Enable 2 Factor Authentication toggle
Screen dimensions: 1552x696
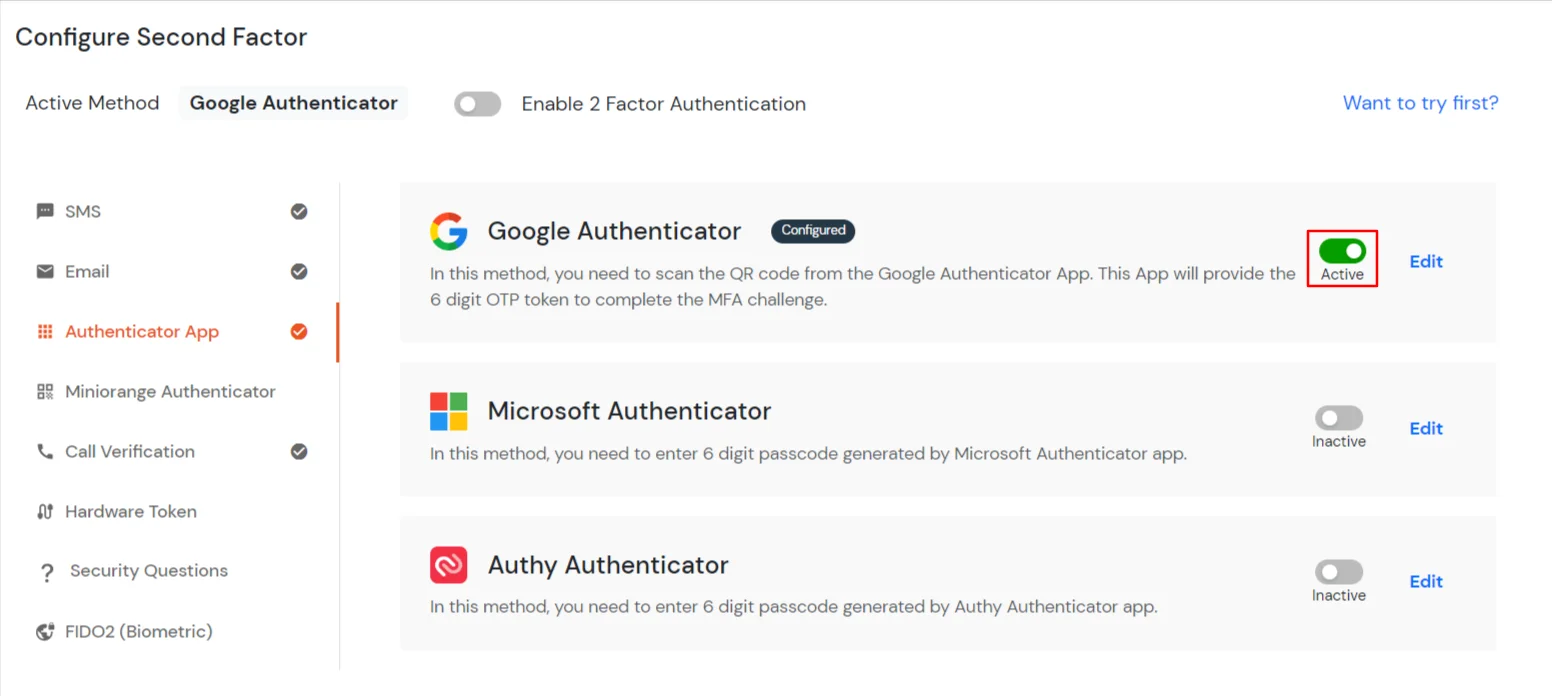pyautogui.click(x=477, y=103)
